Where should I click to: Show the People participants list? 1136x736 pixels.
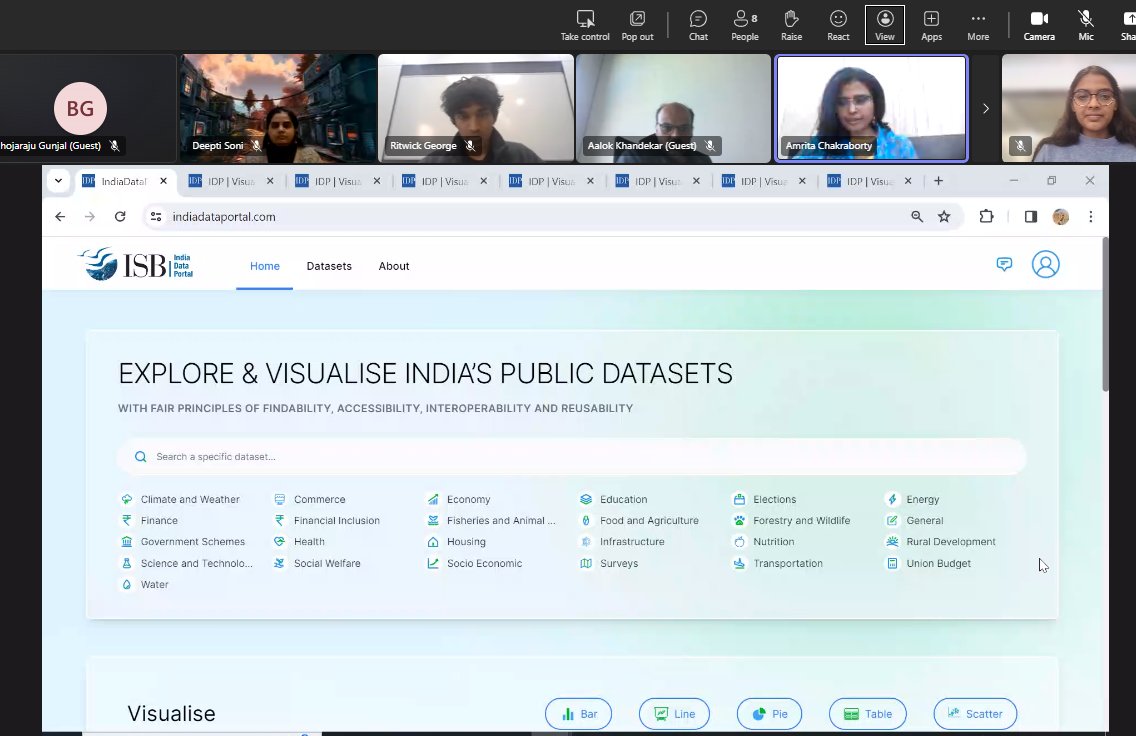[745, 25]
